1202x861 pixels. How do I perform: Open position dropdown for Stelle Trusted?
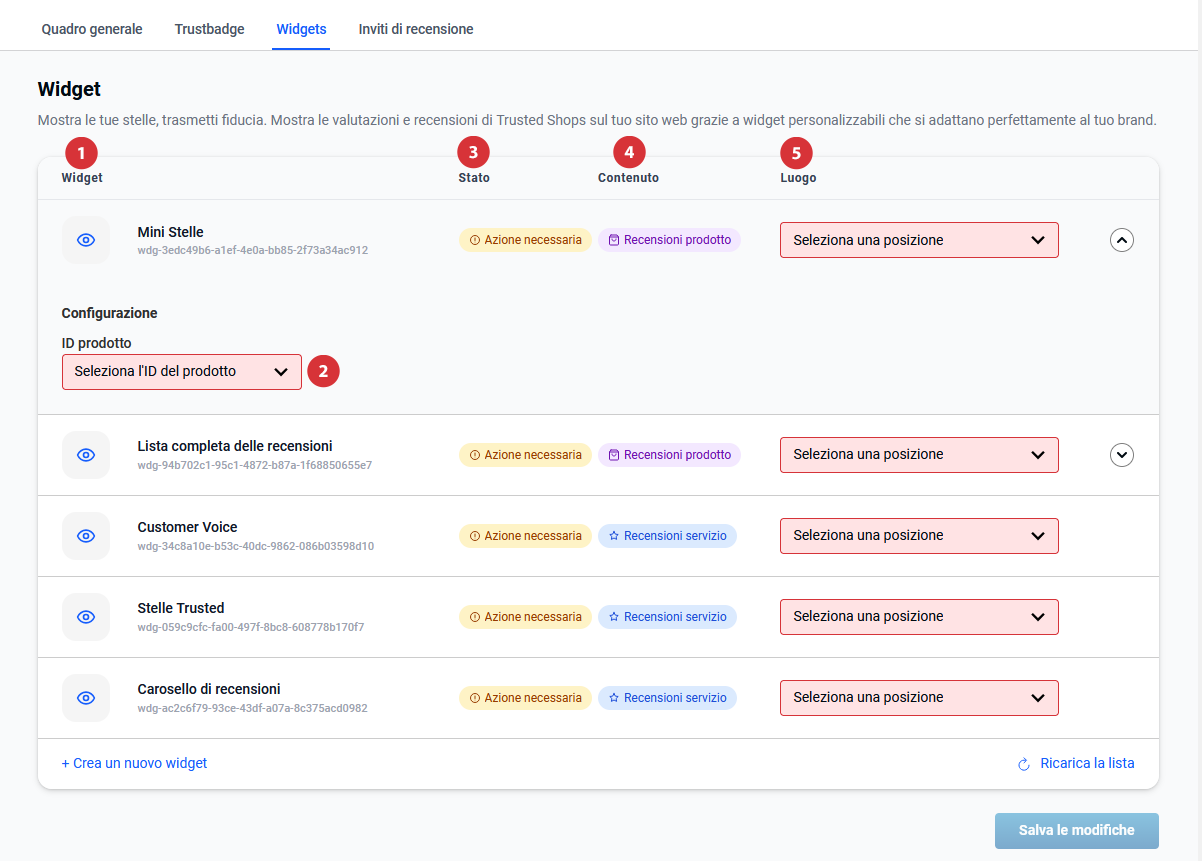918,617
